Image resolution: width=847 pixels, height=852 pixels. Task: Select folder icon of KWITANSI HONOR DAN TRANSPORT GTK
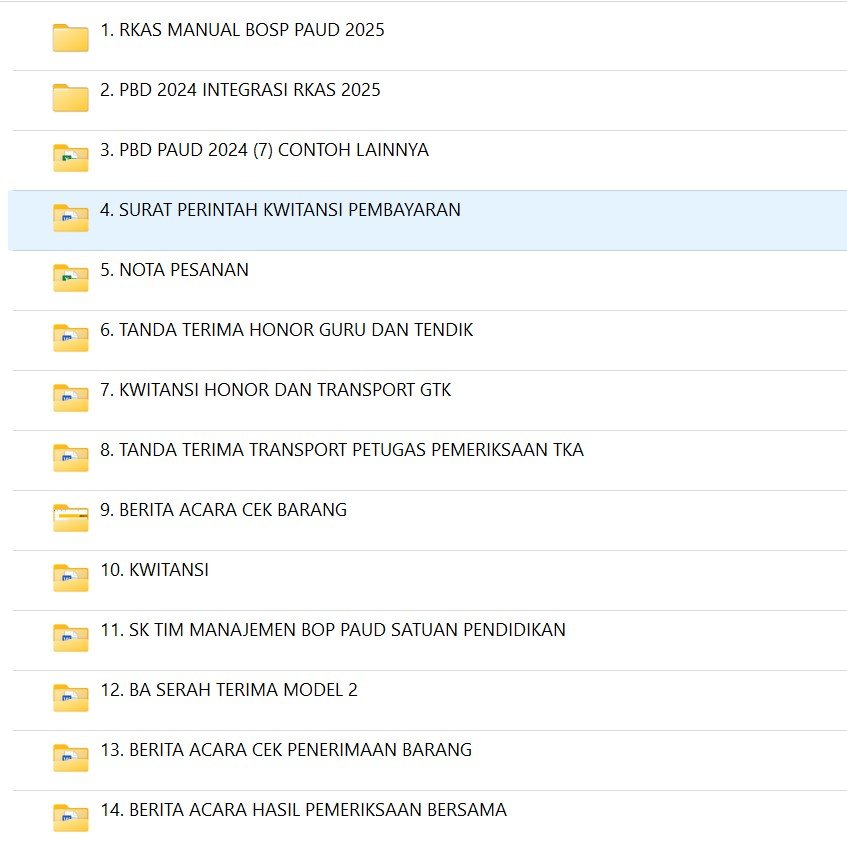[x=71, y=398]
